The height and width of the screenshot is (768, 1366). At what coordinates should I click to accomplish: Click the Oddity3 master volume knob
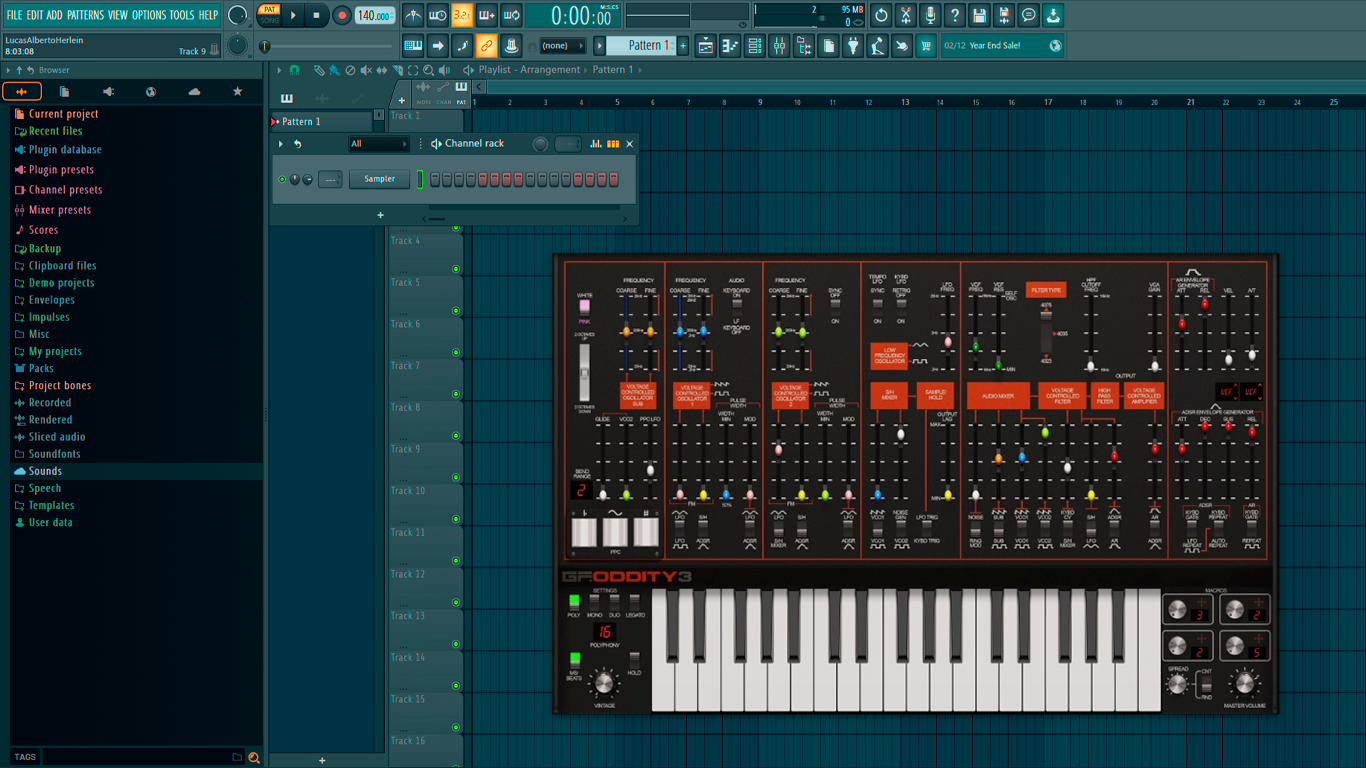coord(1243,684)
